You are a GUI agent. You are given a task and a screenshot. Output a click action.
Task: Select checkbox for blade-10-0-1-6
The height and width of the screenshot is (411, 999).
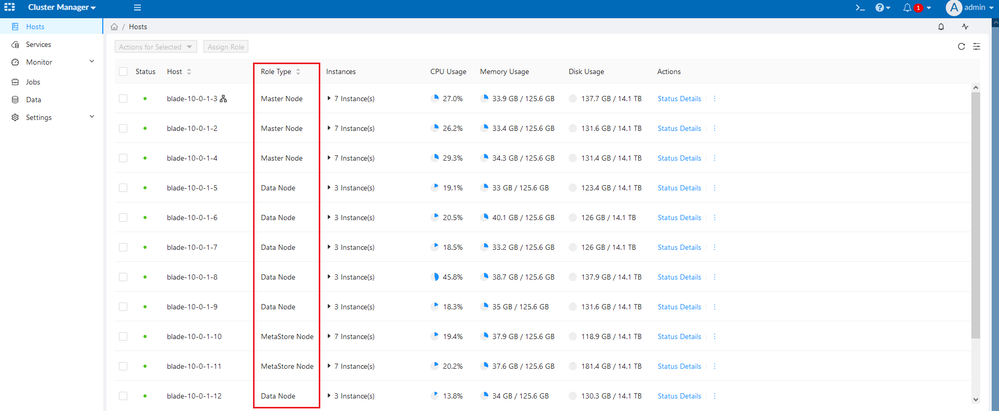pos(123,218)
